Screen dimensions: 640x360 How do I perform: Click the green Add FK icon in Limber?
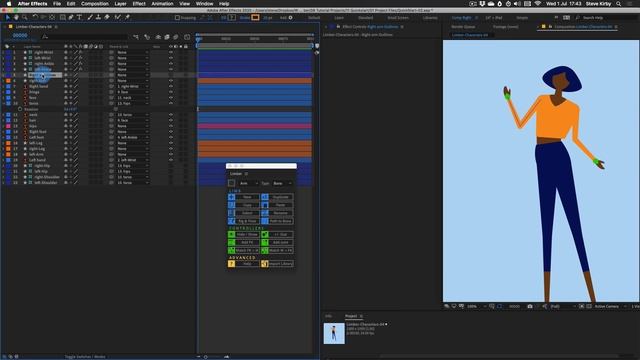(x=231, y=242)
